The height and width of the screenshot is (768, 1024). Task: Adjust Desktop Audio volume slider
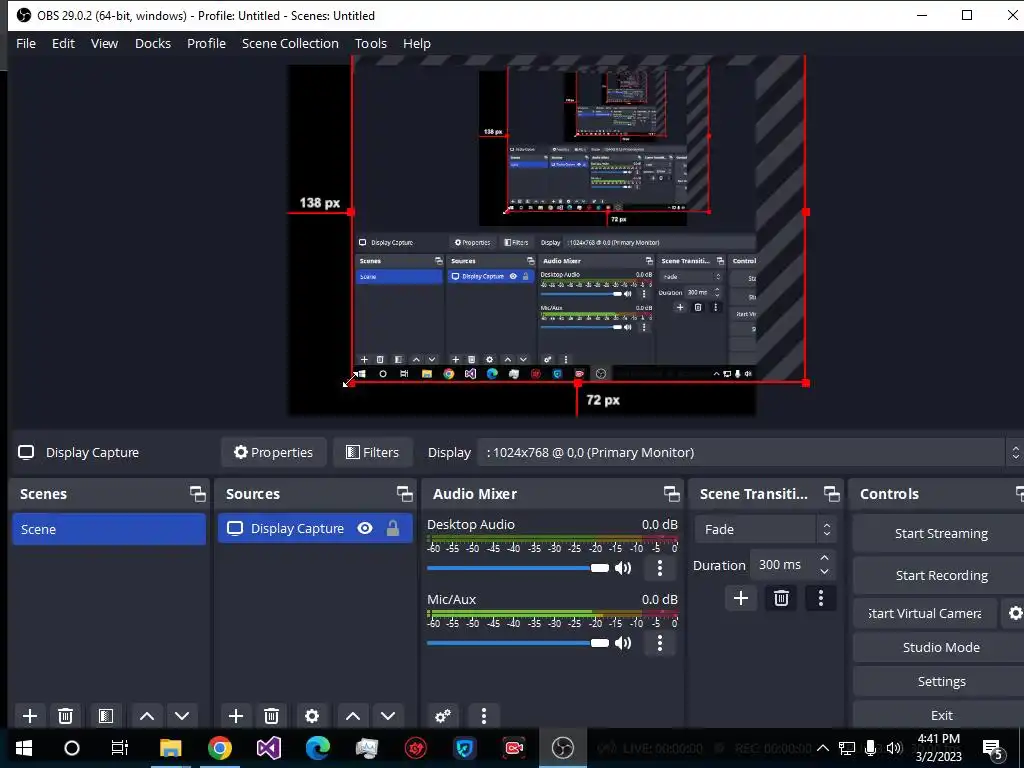point(517,568)
